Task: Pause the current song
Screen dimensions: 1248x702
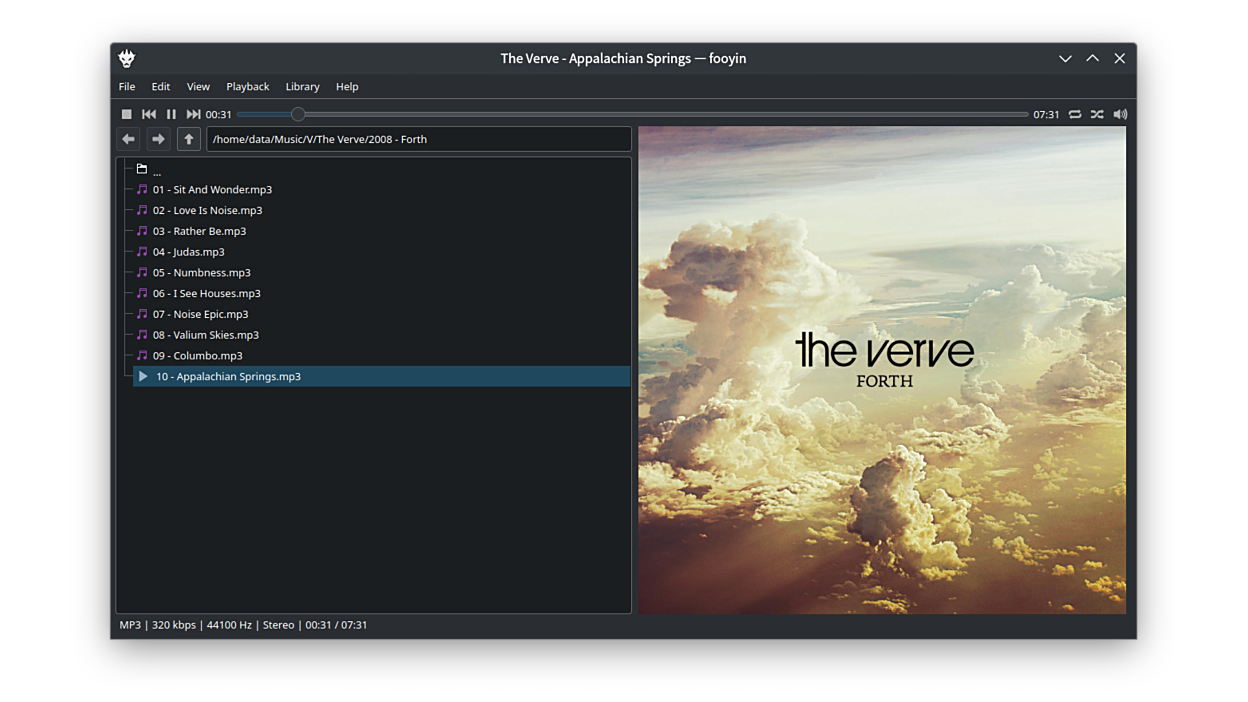Action: [171, 115]
